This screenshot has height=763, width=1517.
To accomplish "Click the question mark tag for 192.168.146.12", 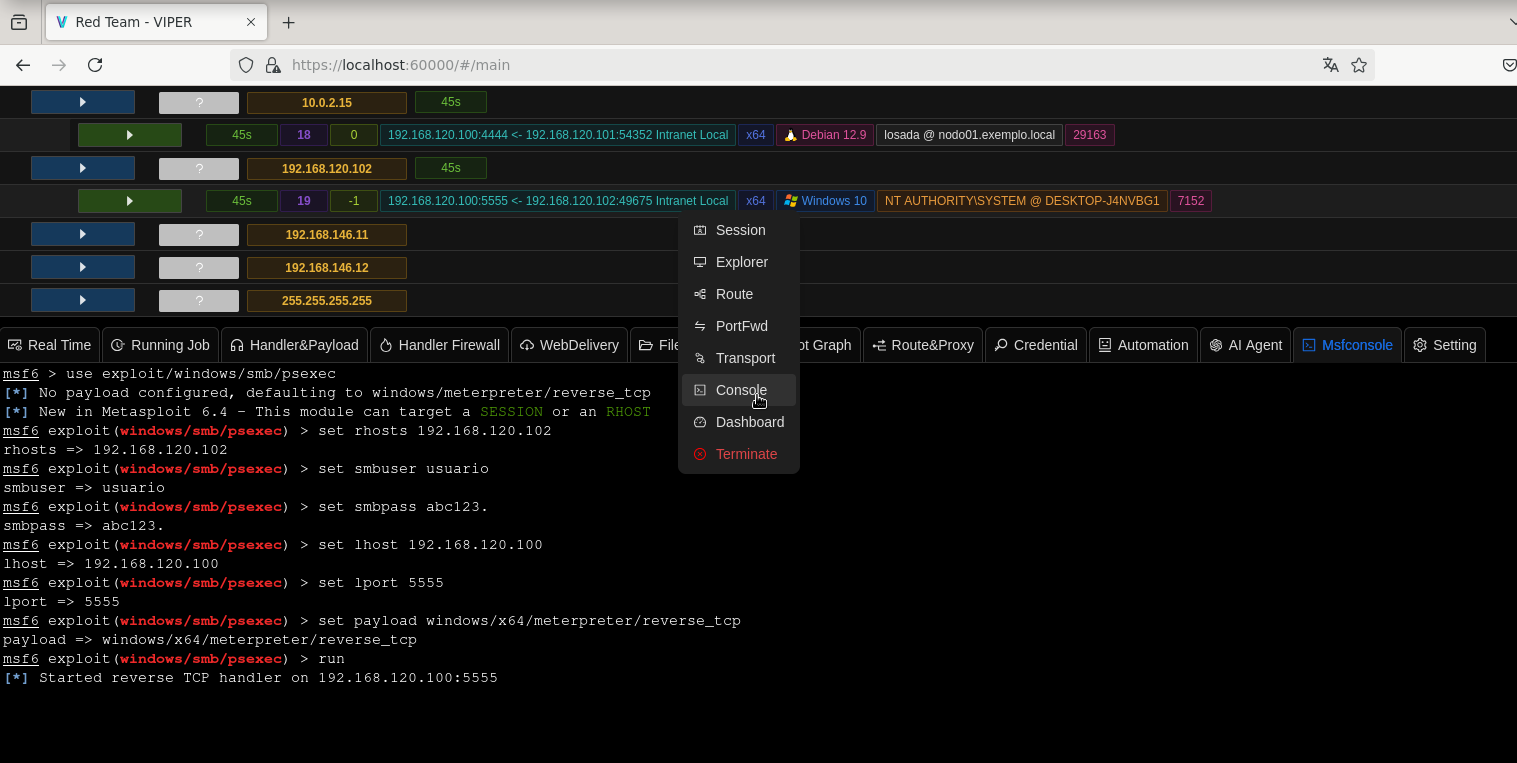I will coord(199,267).
